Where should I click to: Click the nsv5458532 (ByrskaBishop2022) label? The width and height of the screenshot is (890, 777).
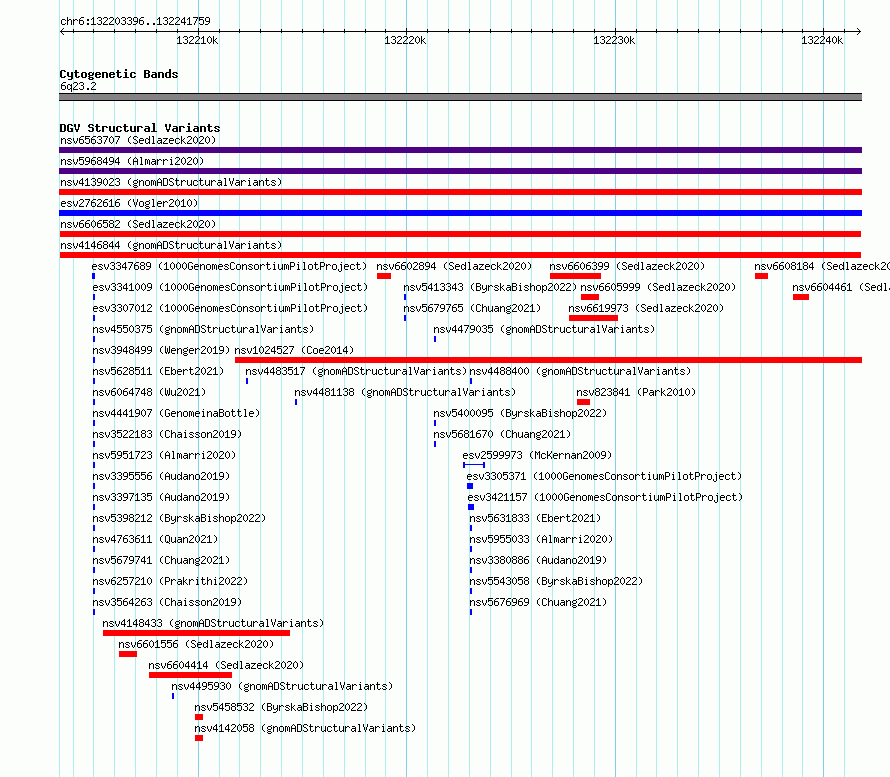pos(281,707)
